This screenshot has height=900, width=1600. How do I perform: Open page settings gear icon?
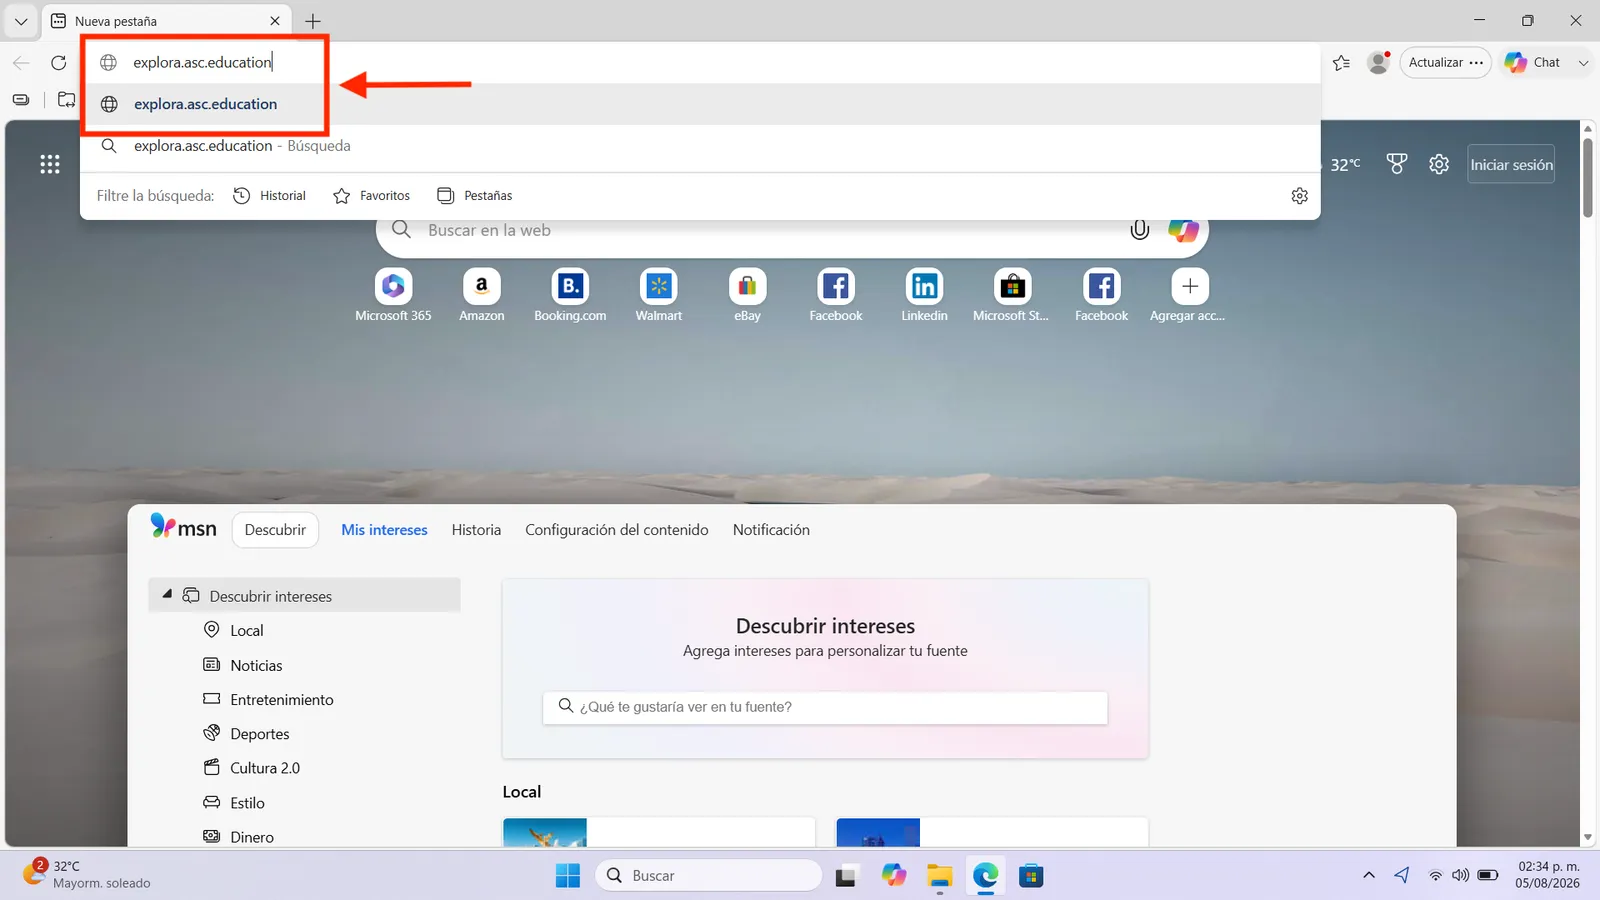pos(1439,164)
